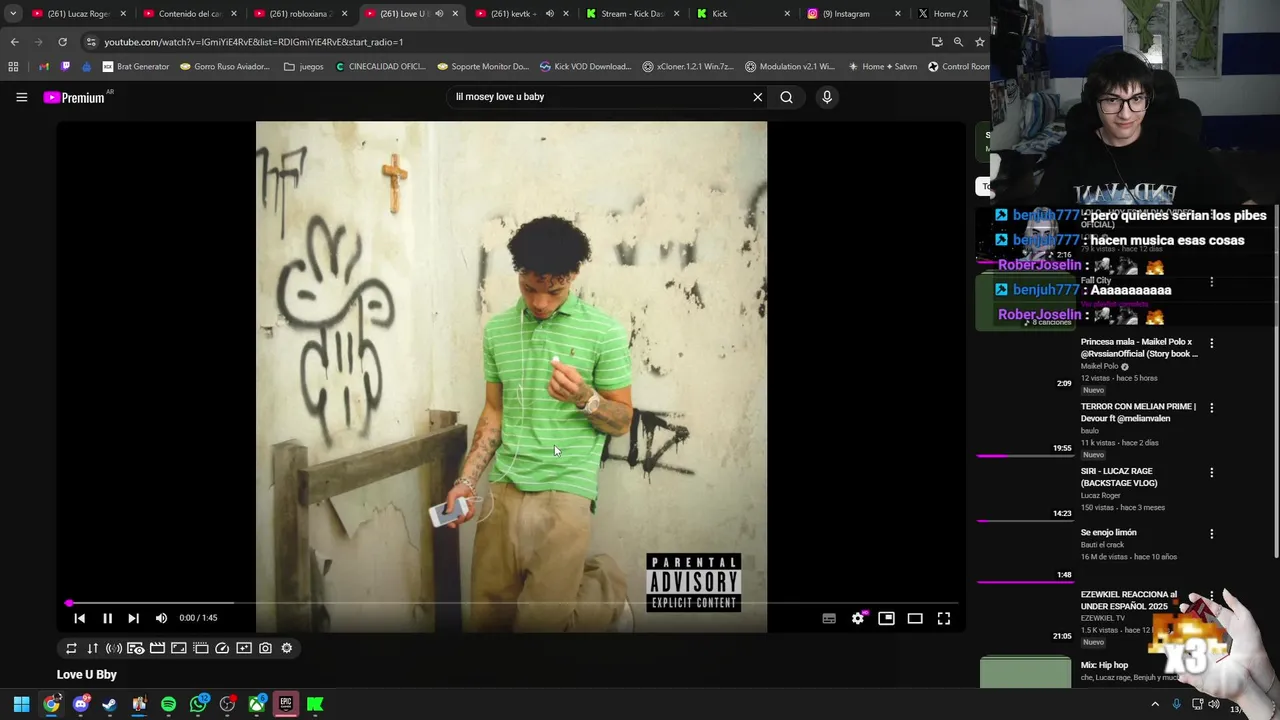Switch to the 'robloxiana' browser tab

coord(299,14)
